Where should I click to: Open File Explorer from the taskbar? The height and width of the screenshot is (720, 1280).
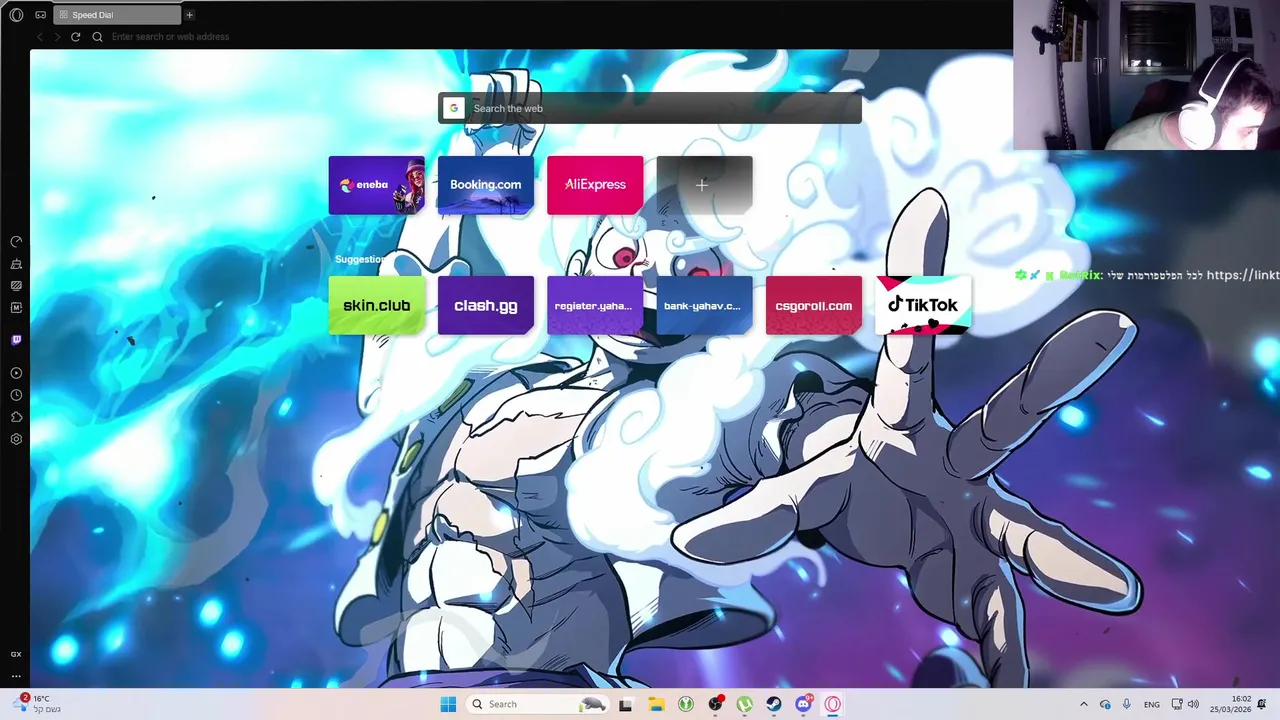[x=656, y=704]
